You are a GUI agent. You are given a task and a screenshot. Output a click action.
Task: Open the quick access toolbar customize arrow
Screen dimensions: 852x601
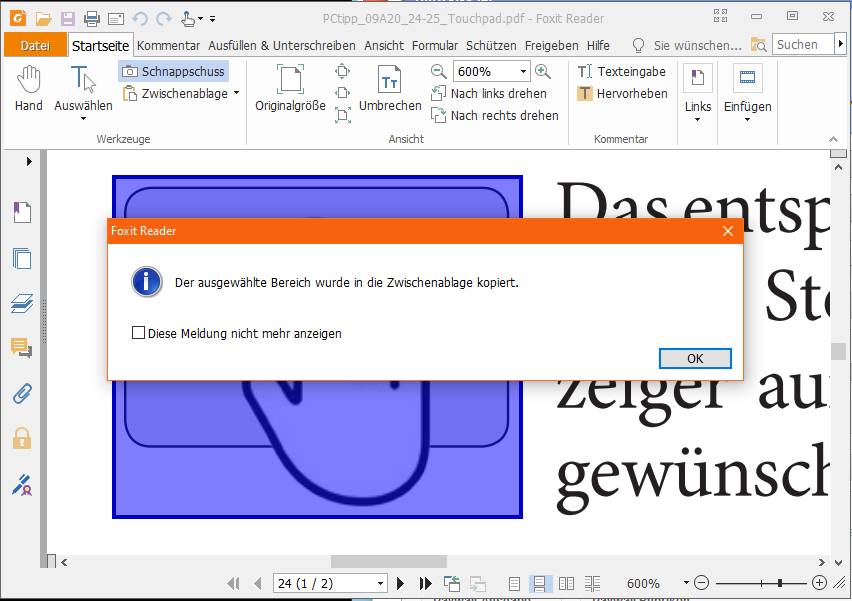click(x=212, y=19)
